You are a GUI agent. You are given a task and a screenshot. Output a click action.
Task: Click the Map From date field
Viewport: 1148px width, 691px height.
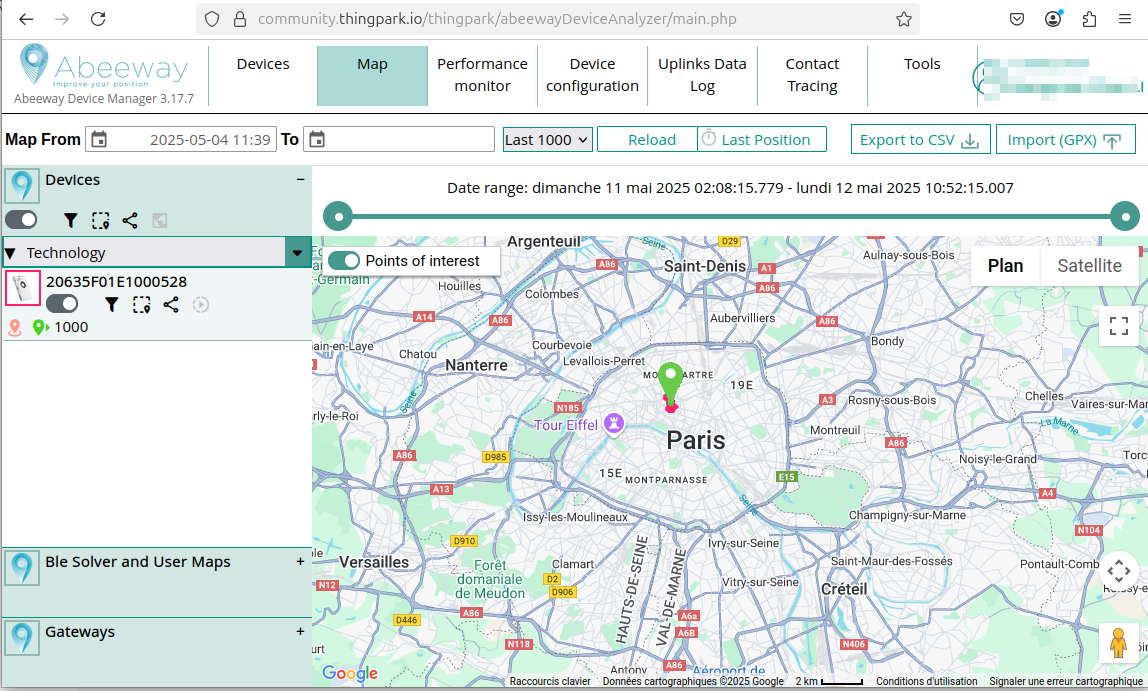click(182, 139)
